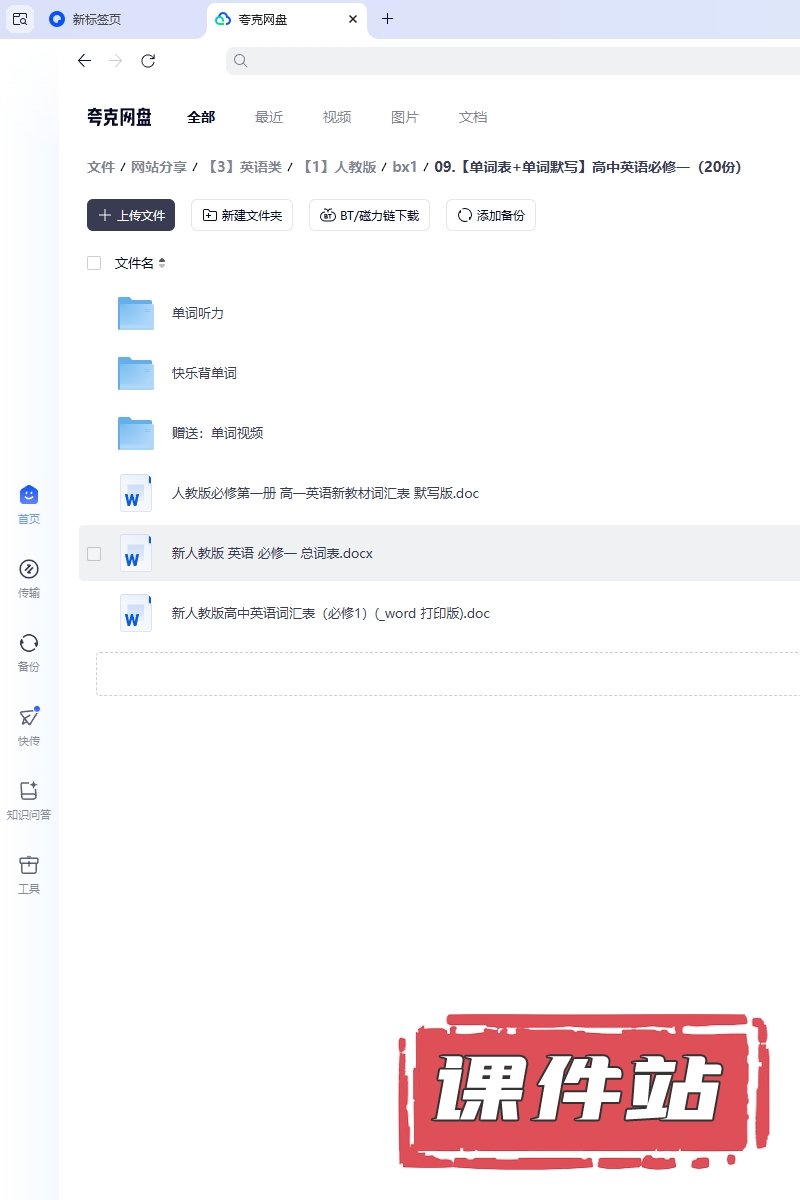Open 首页 home icon in sidebar

(29, 495)
